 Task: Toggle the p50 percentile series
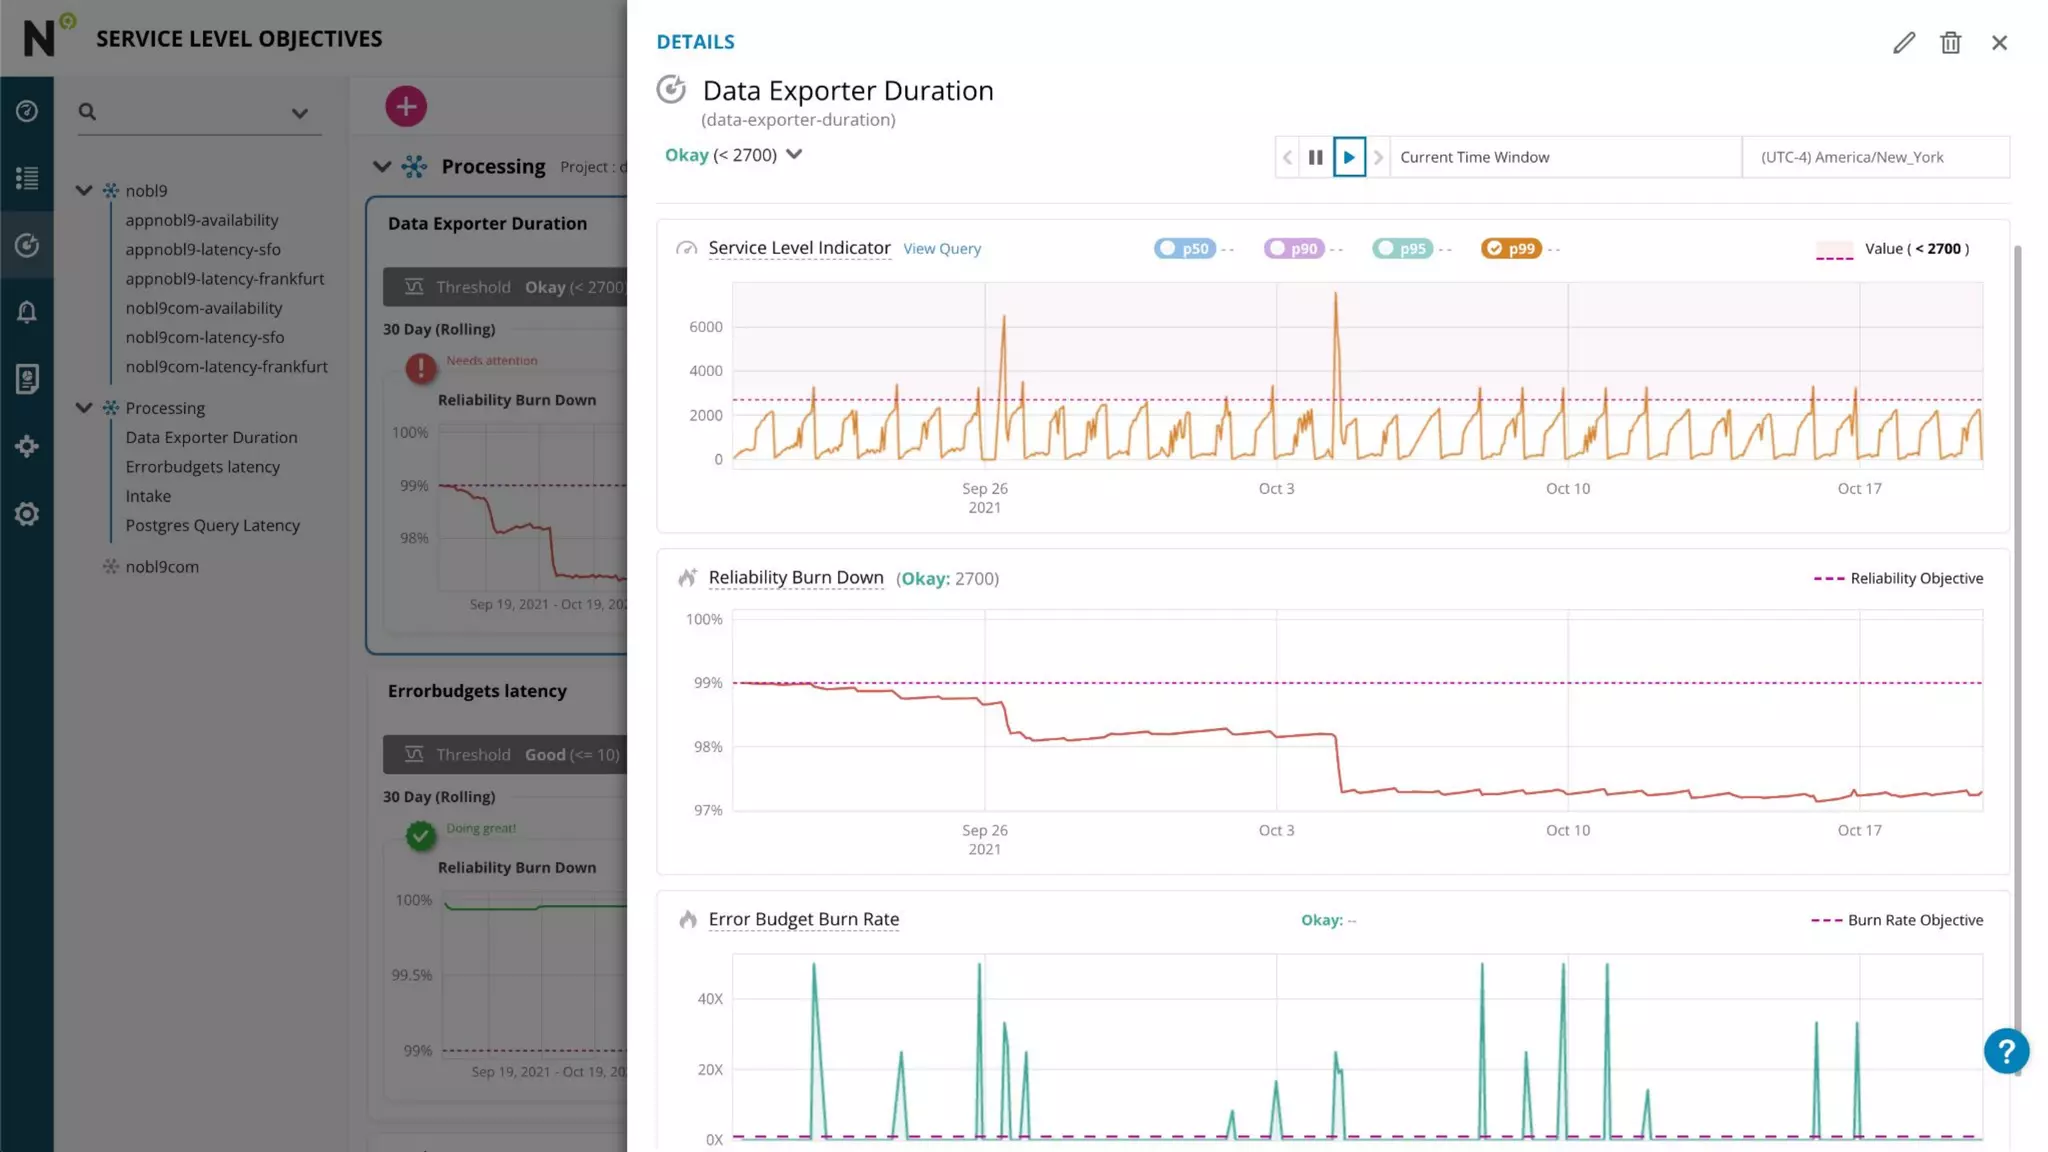(1185, 248)
